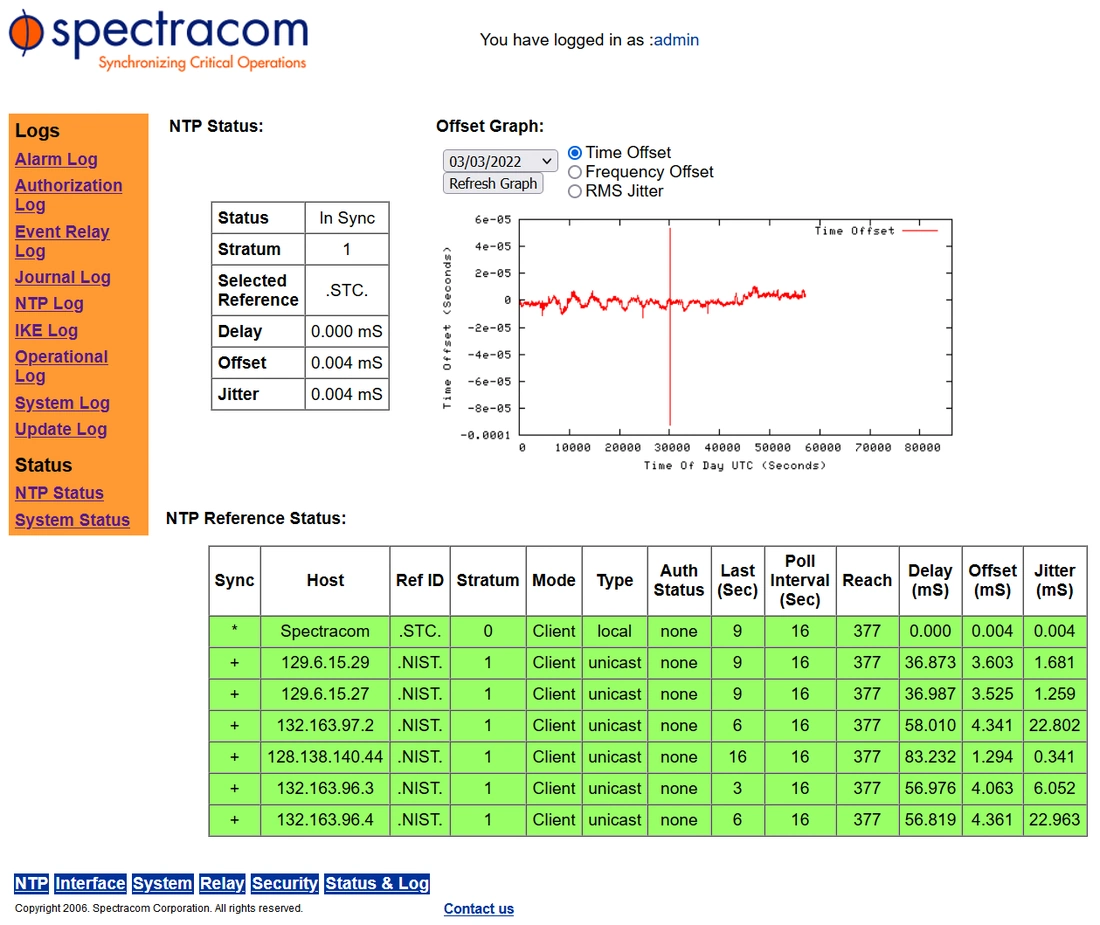Select the Frequency Offset radio button
The image size is (1100, 925).
click(x=575, y=172)
